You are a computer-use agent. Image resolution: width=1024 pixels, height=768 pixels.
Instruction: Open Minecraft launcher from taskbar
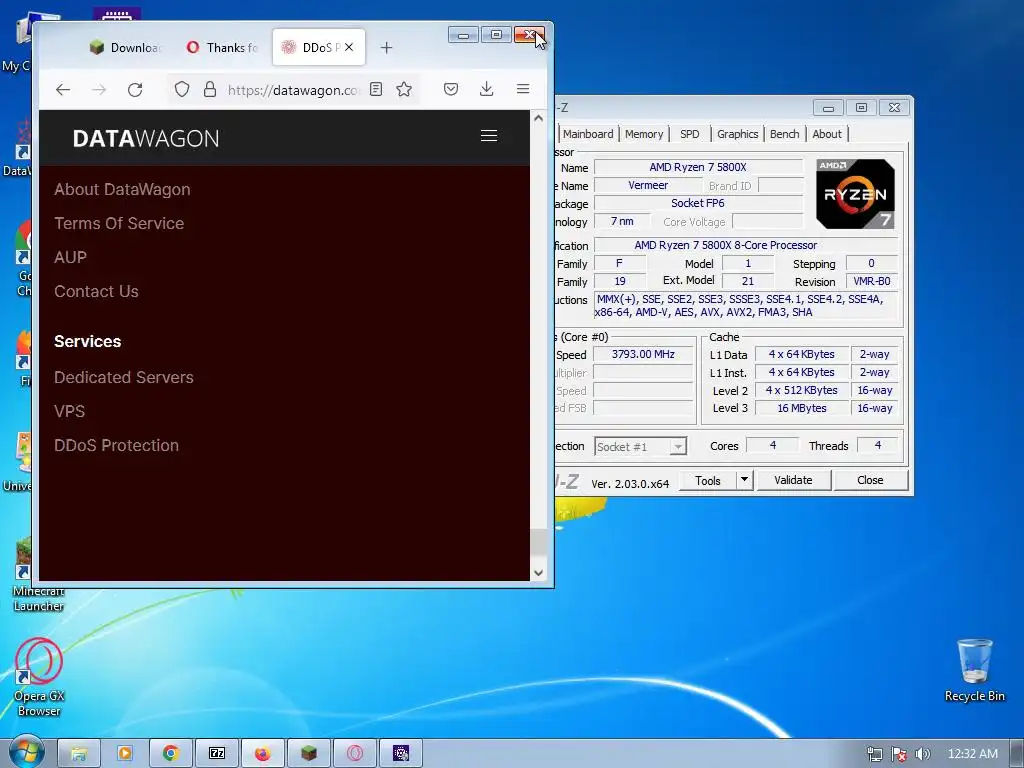click(x=309, y=753)
